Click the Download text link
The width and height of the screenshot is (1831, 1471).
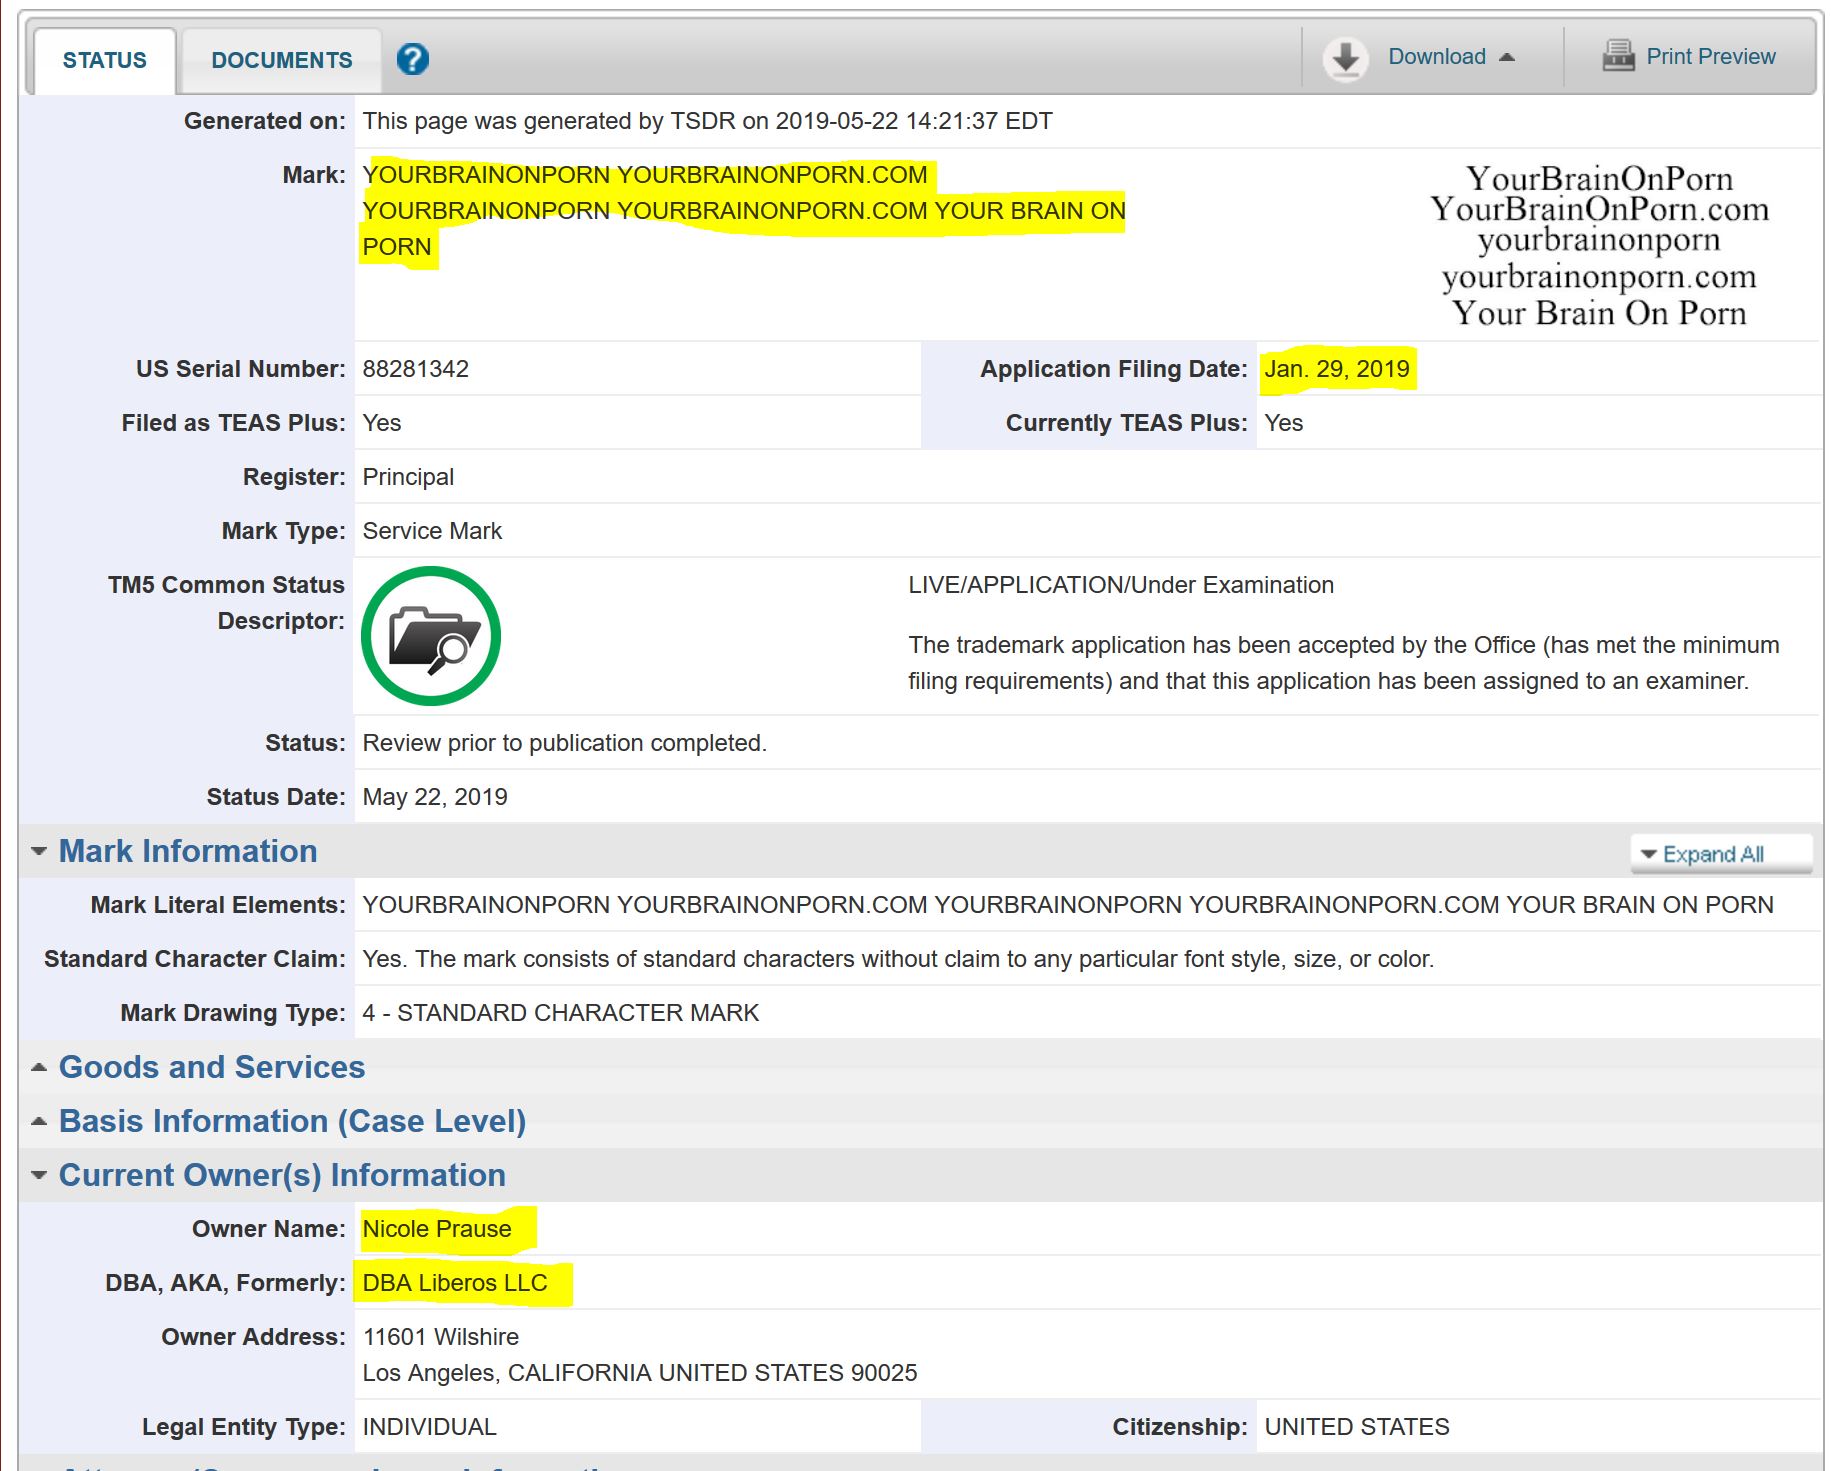click(1436, 57)
